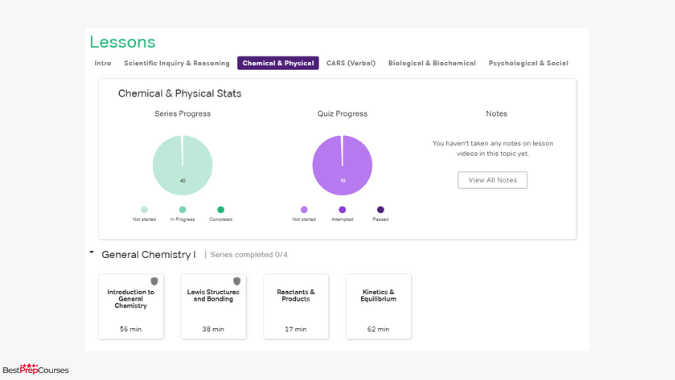The height and width of the screenshot is (380, 675).
Task: Click the '62 min' duration label
Action: tap(378, 329)
